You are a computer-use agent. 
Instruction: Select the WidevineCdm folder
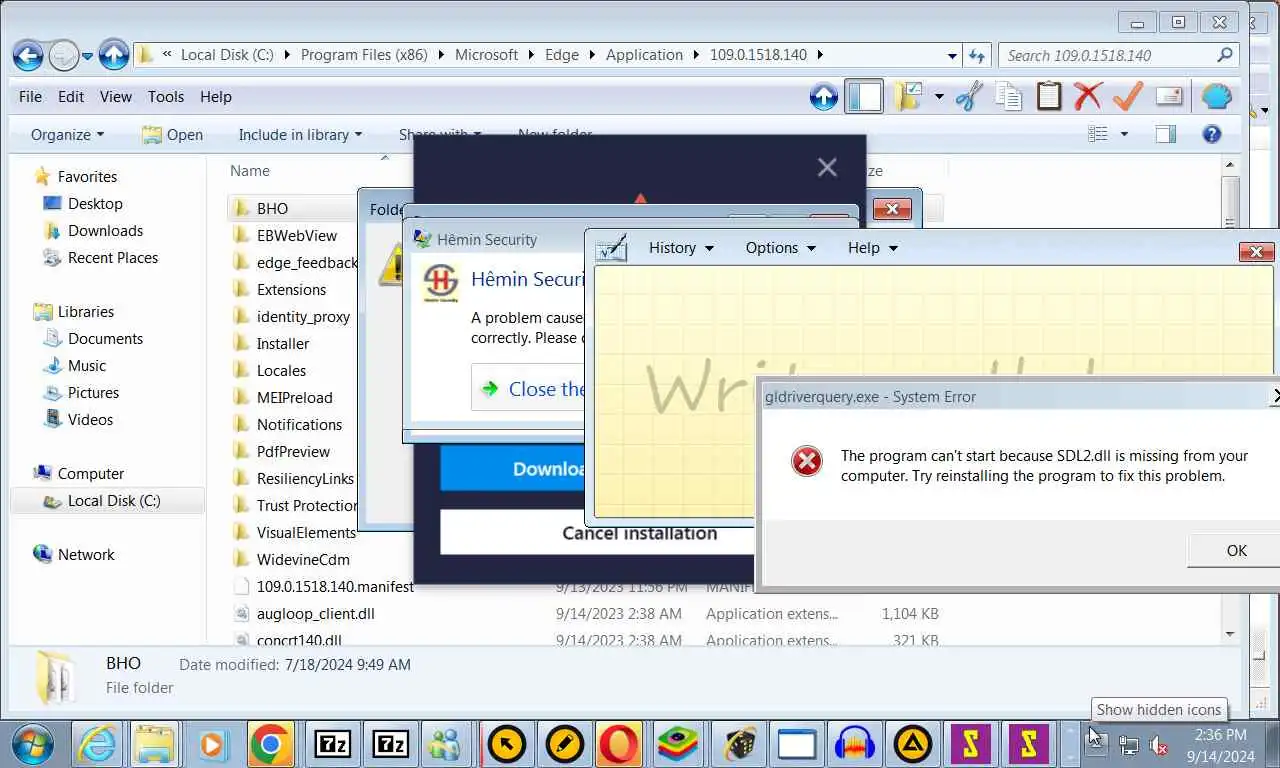[x=303, y=560]
